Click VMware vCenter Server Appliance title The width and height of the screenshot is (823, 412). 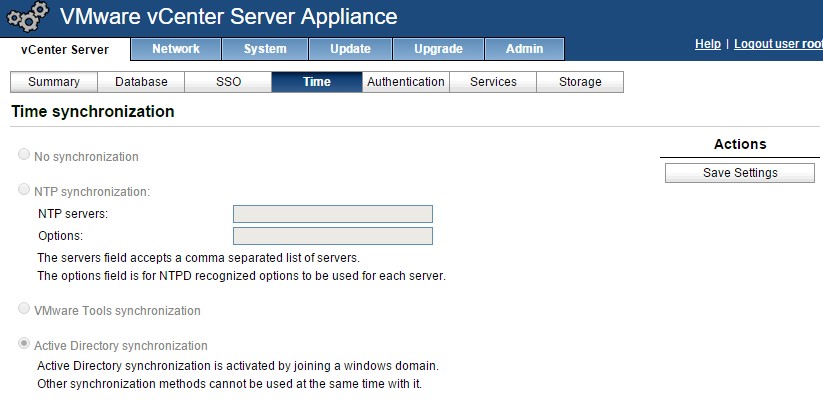[229, 16]
